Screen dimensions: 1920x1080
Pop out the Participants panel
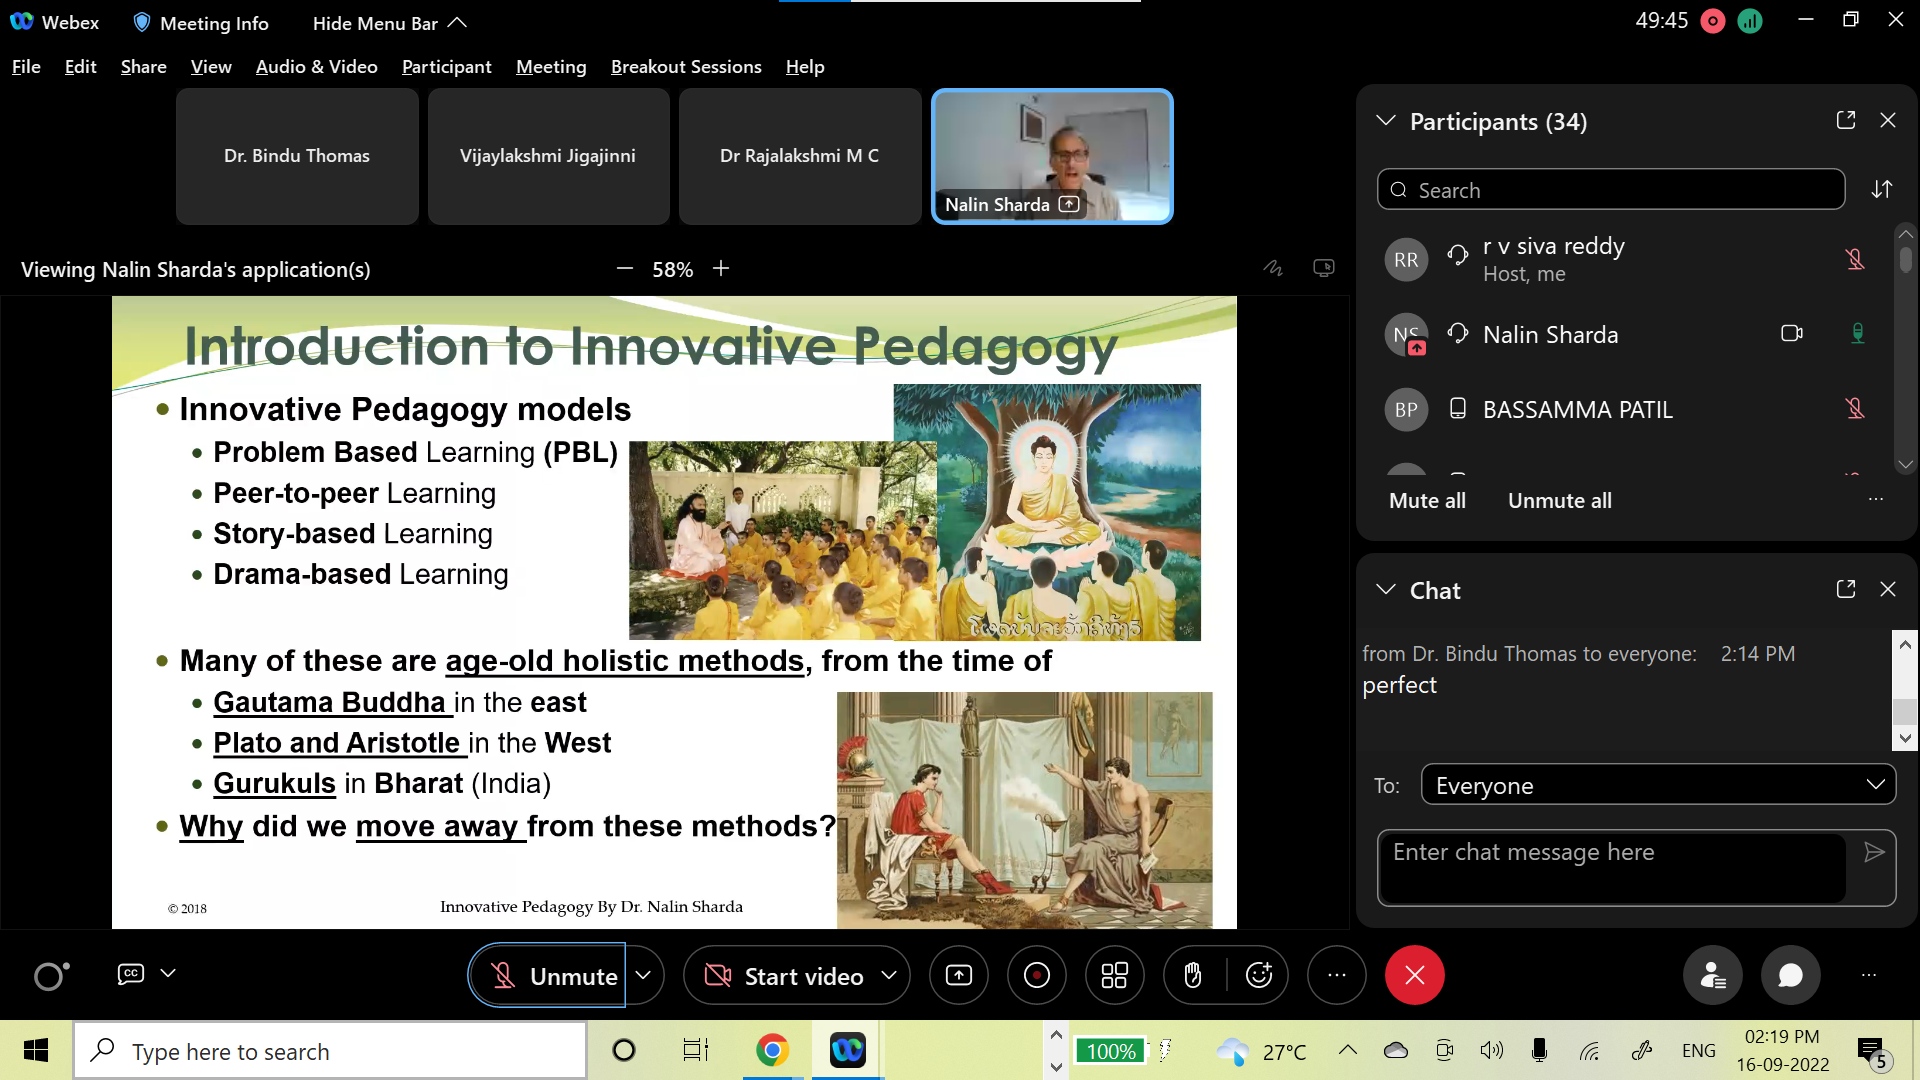click(1846, 121)
